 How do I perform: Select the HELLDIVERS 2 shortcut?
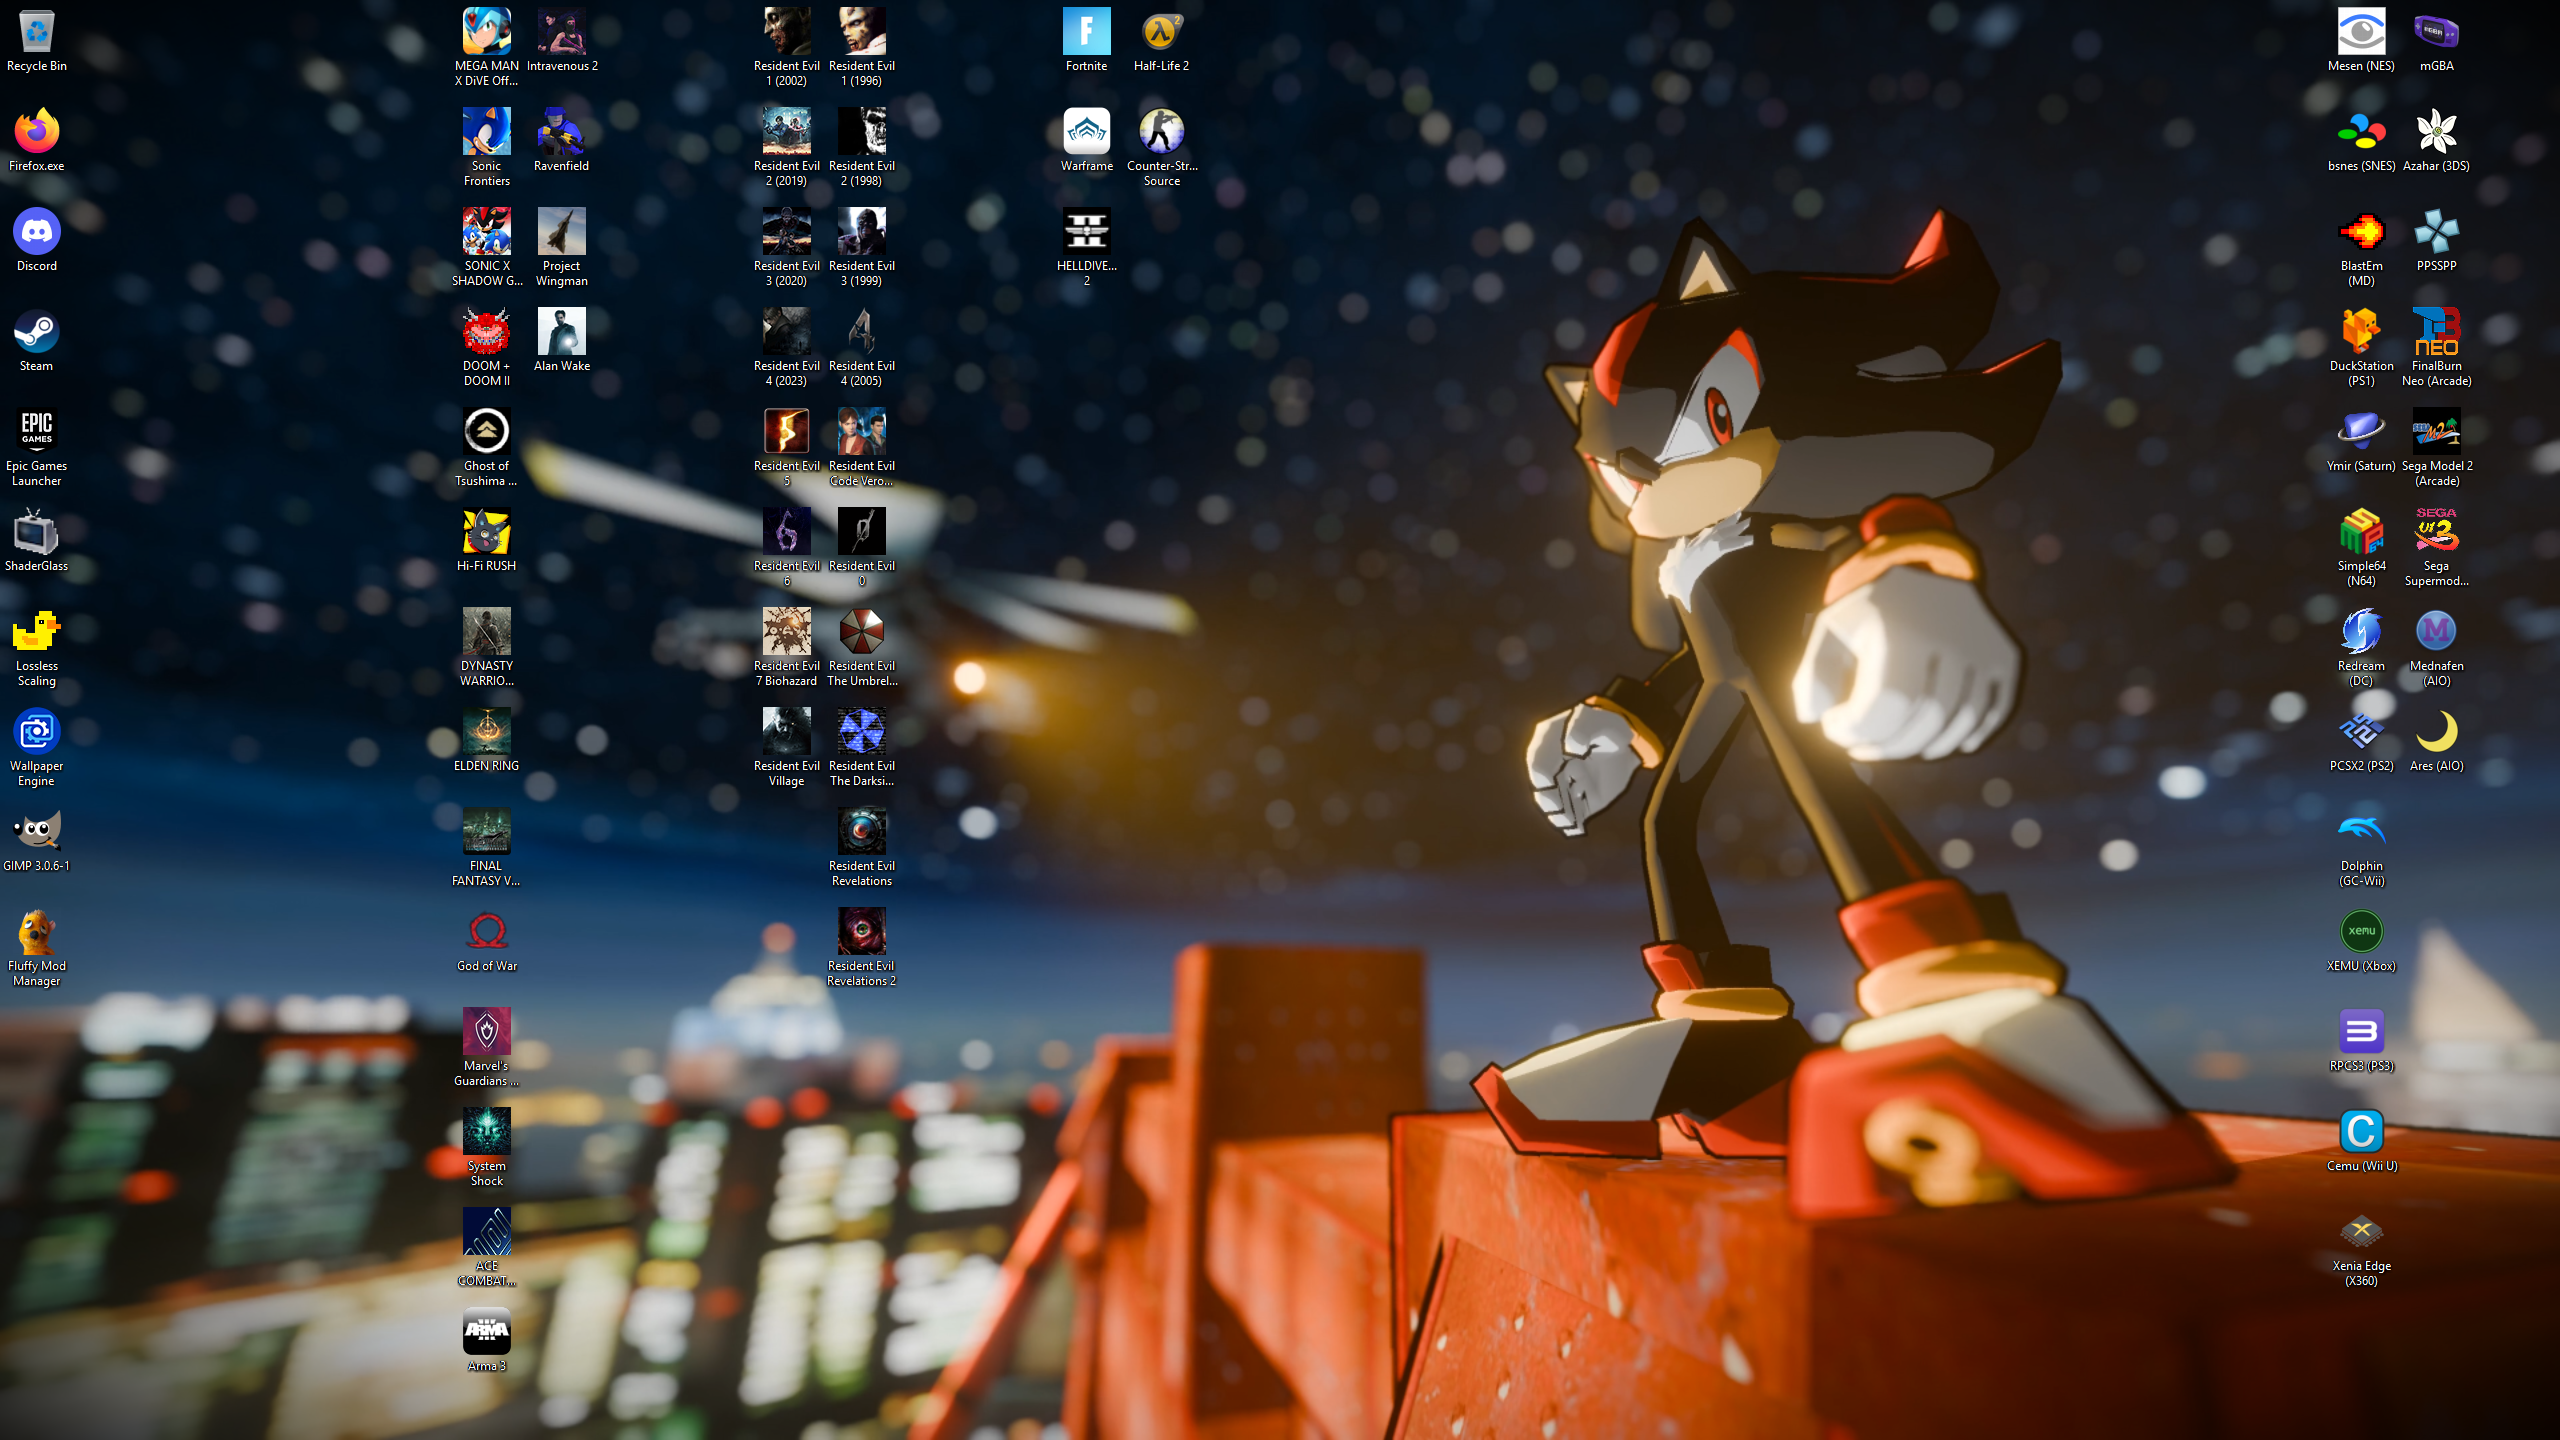tap(1086, 232)
